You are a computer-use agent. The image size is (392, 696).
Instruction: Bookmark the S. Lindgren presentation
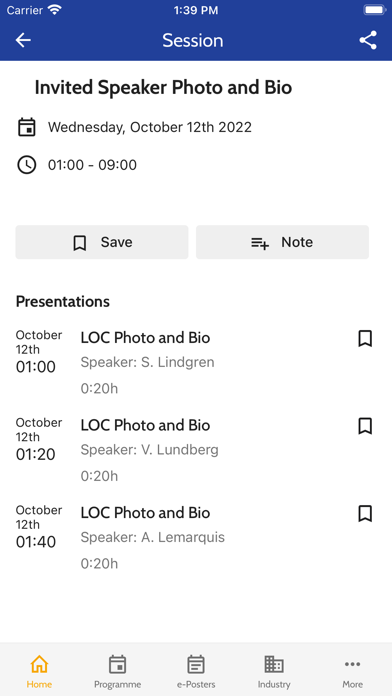(365, 339)
